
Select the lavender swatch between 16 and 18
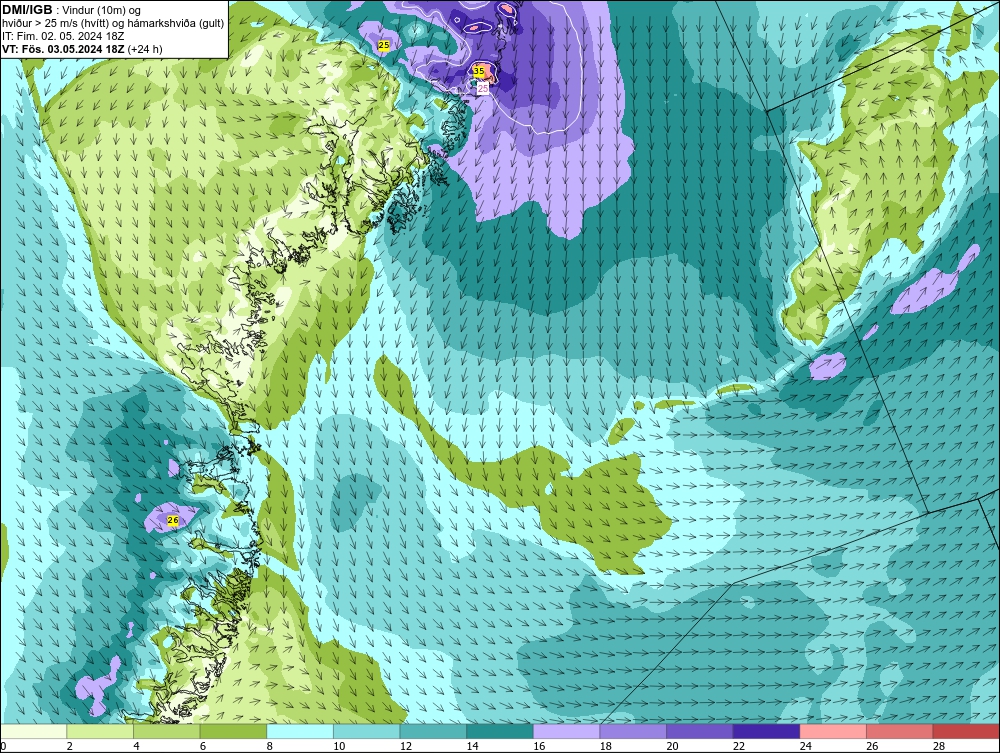[x=566, y=731]
